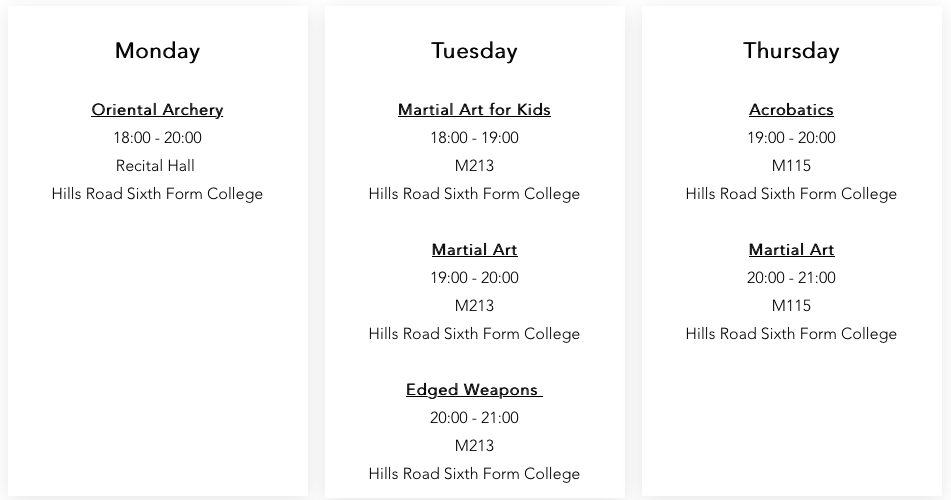Screen dimensions: 951x500
Task: Click the Recital Hall location text
Action: pyautogui.click(x=155, y=166)
